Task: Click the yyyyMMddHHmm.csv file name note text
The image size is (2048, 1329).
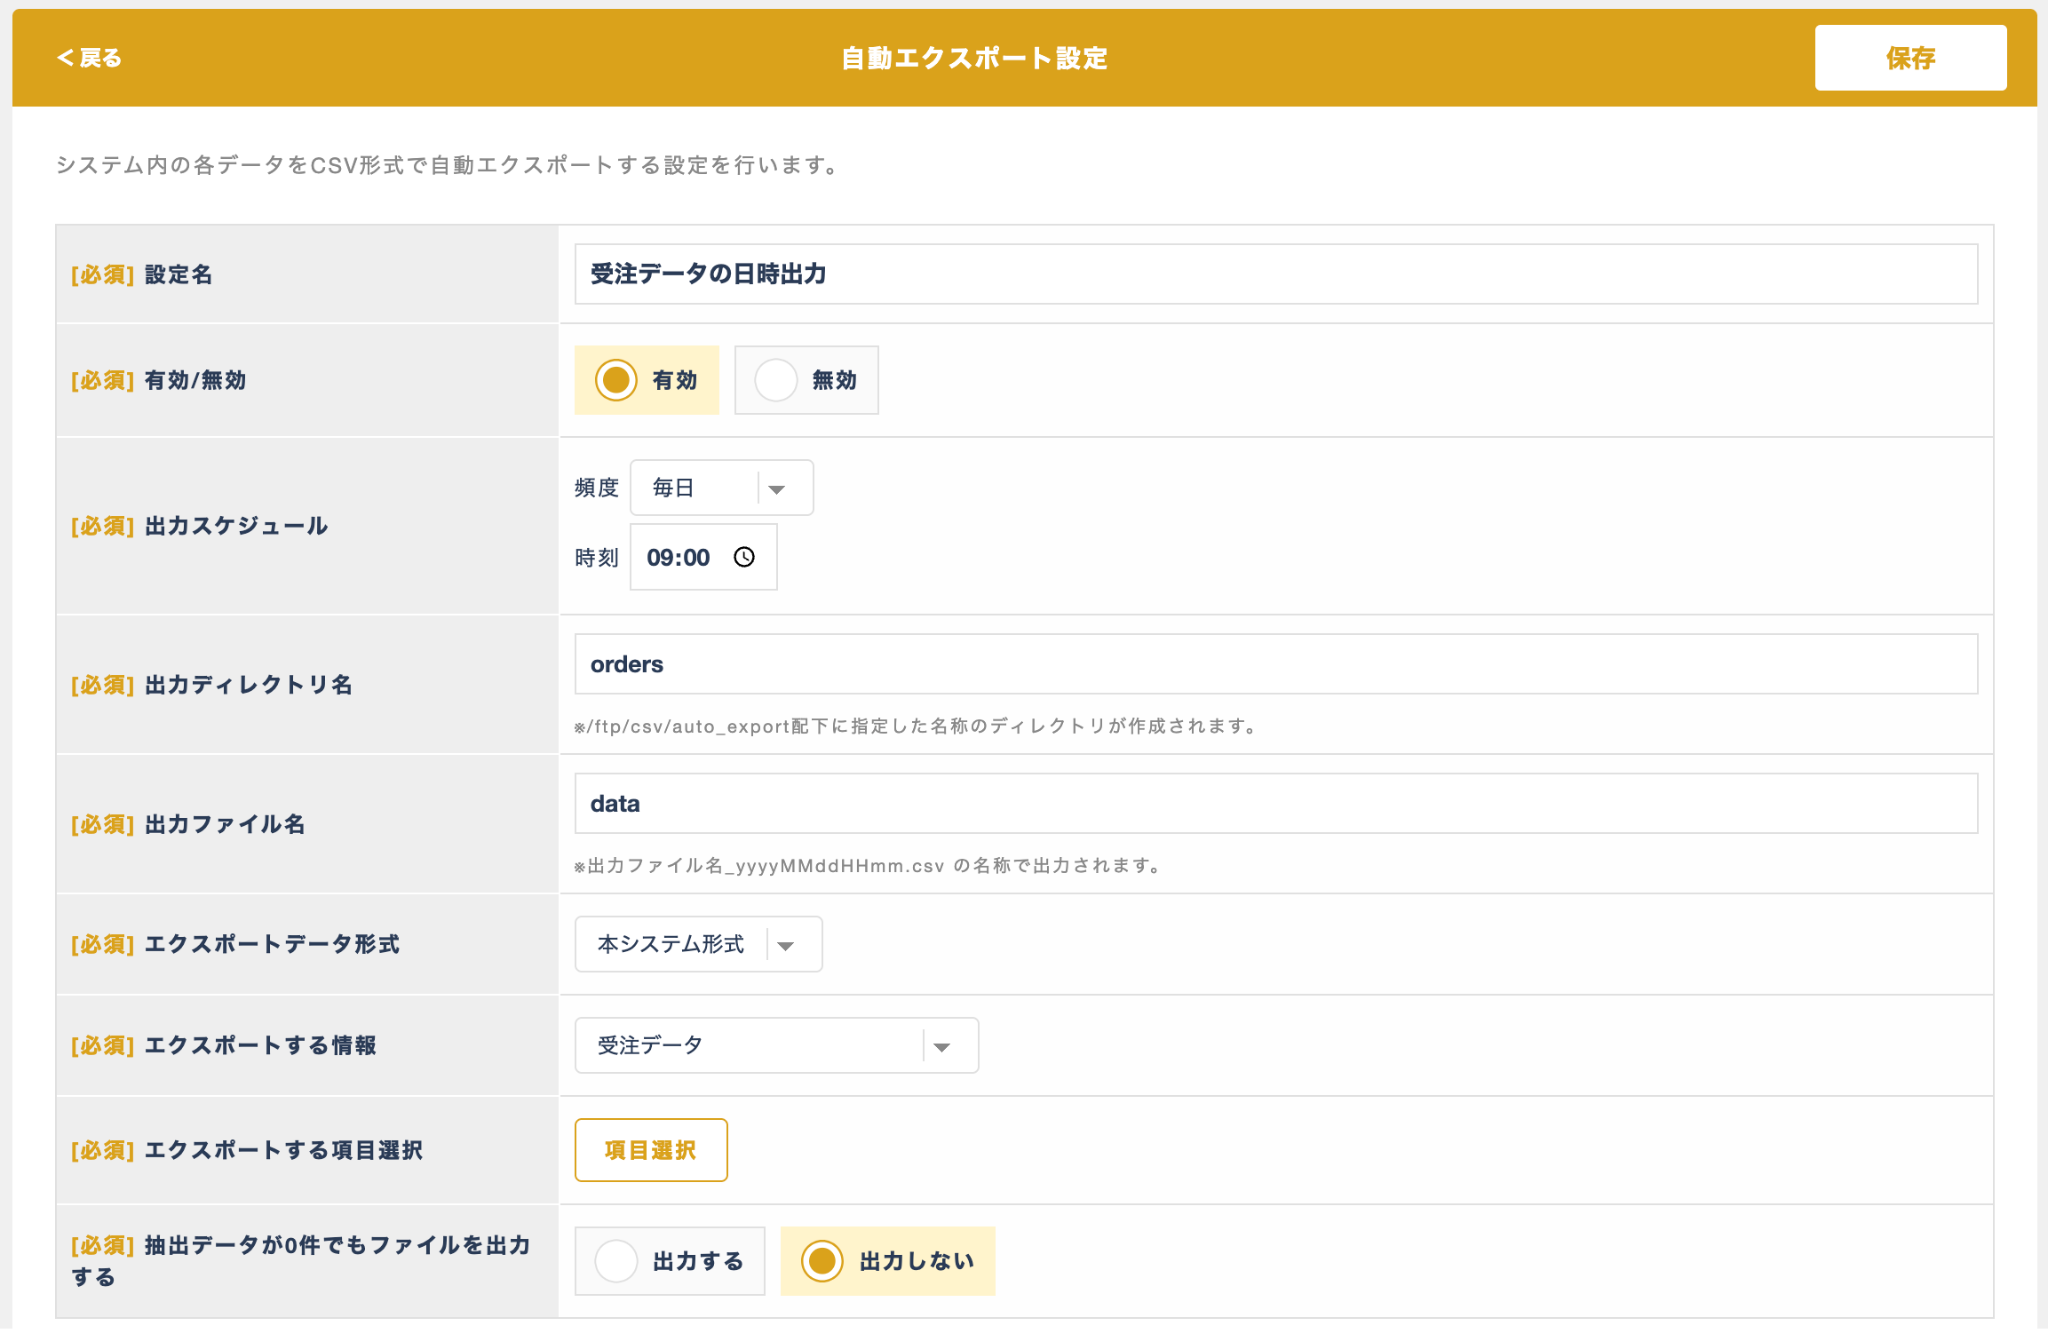Action: pos(867,866)
